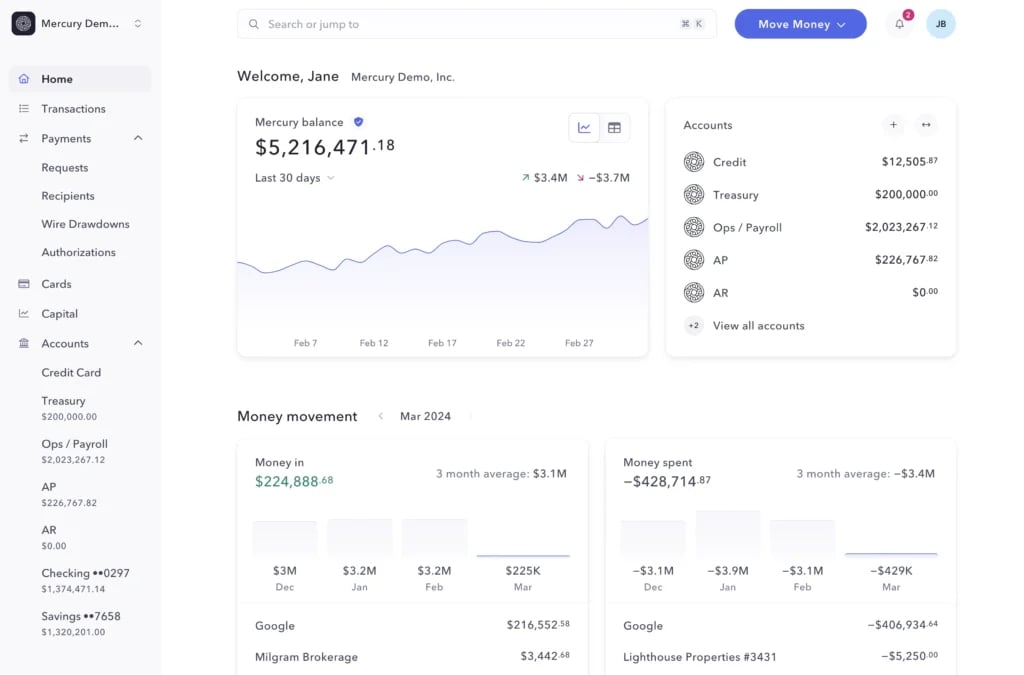Click the Treasury account icon
This screenshot has height=675, width=1024.
(694, 195)
